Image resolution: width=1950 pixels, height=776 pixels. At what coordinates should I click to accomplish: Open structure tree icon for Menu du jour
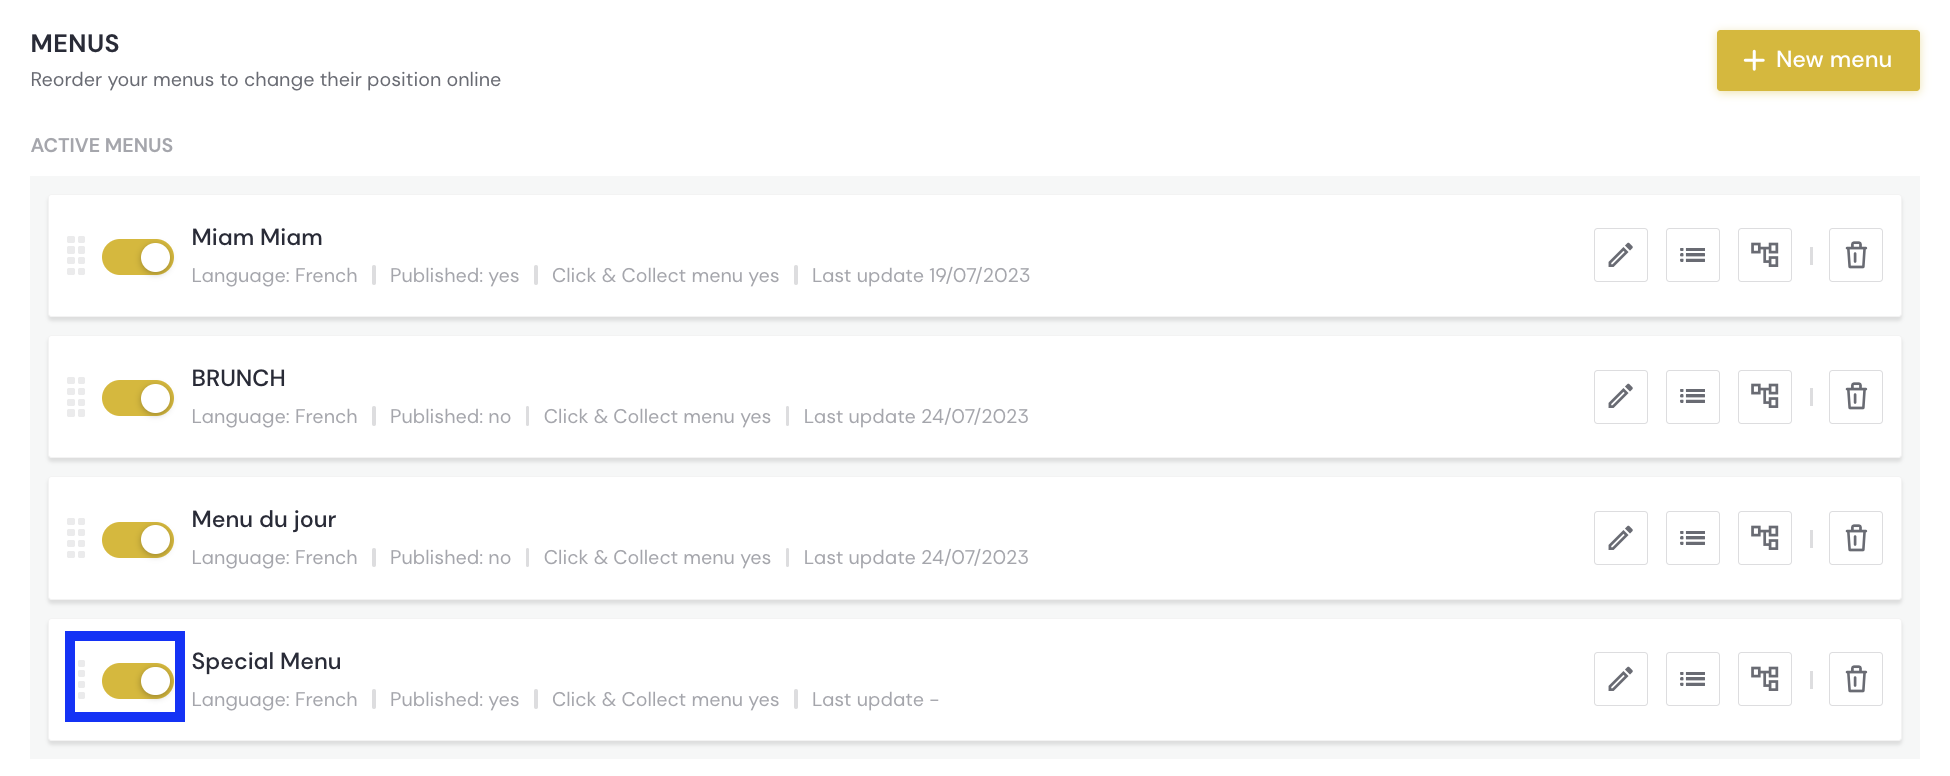(1764, 538)
